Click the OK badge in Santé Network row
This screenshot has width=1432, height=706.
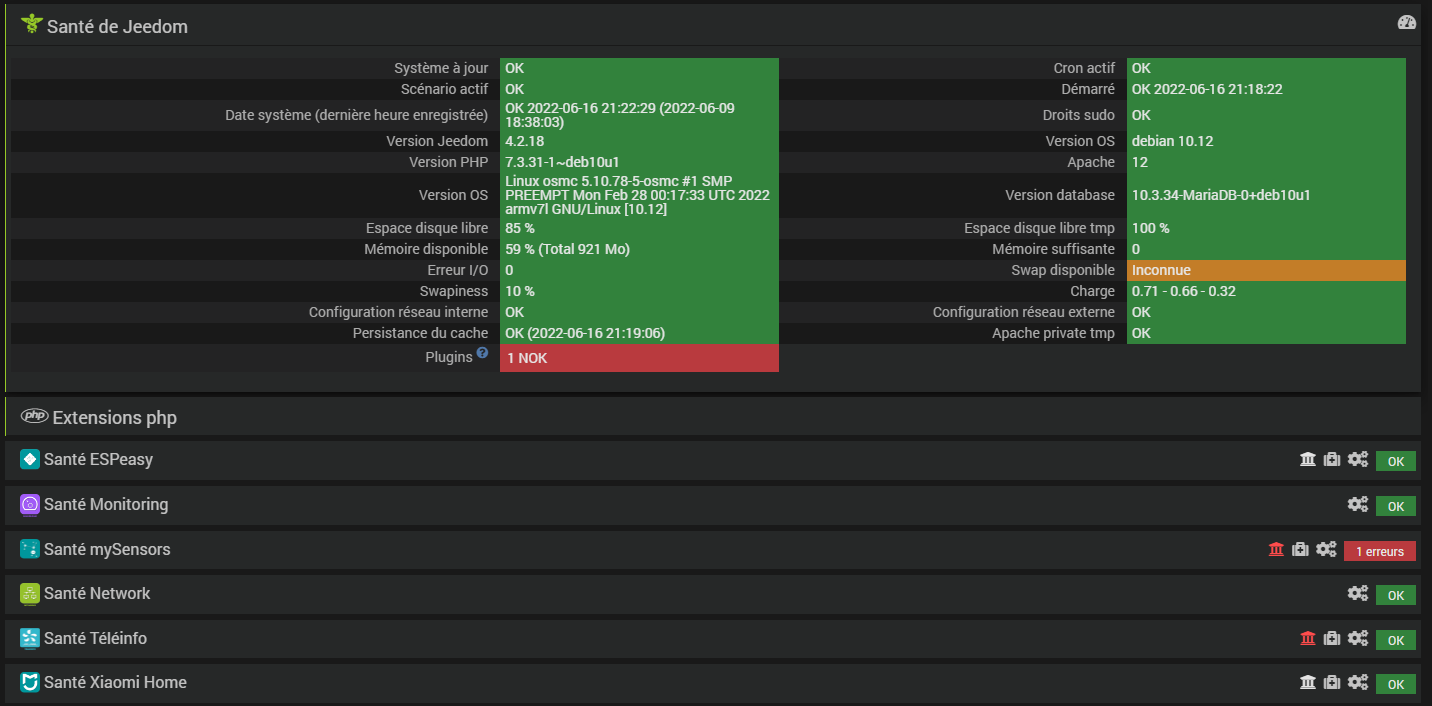coord(1396,595)
